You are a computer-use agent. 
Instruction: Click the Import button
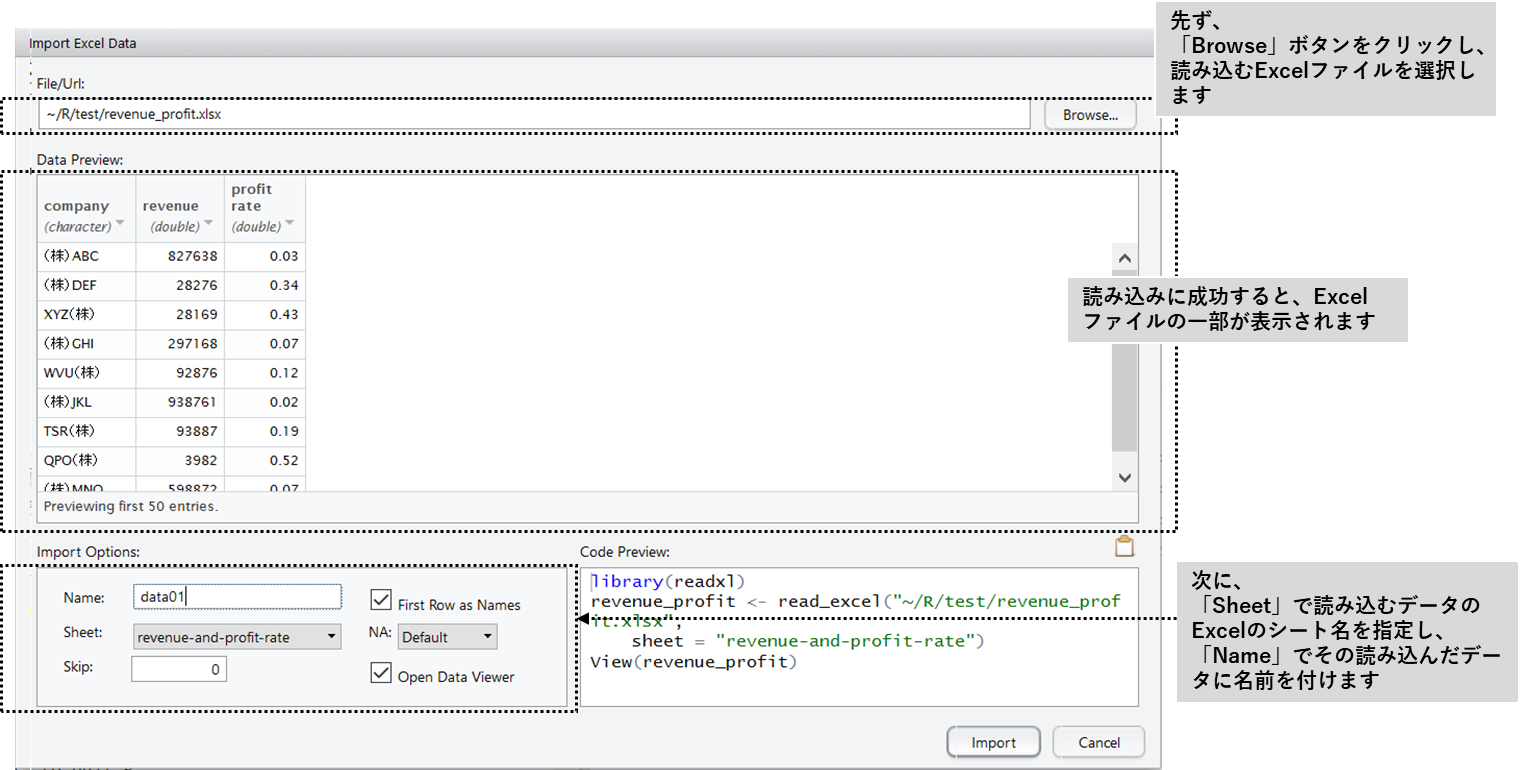[993, 742]
